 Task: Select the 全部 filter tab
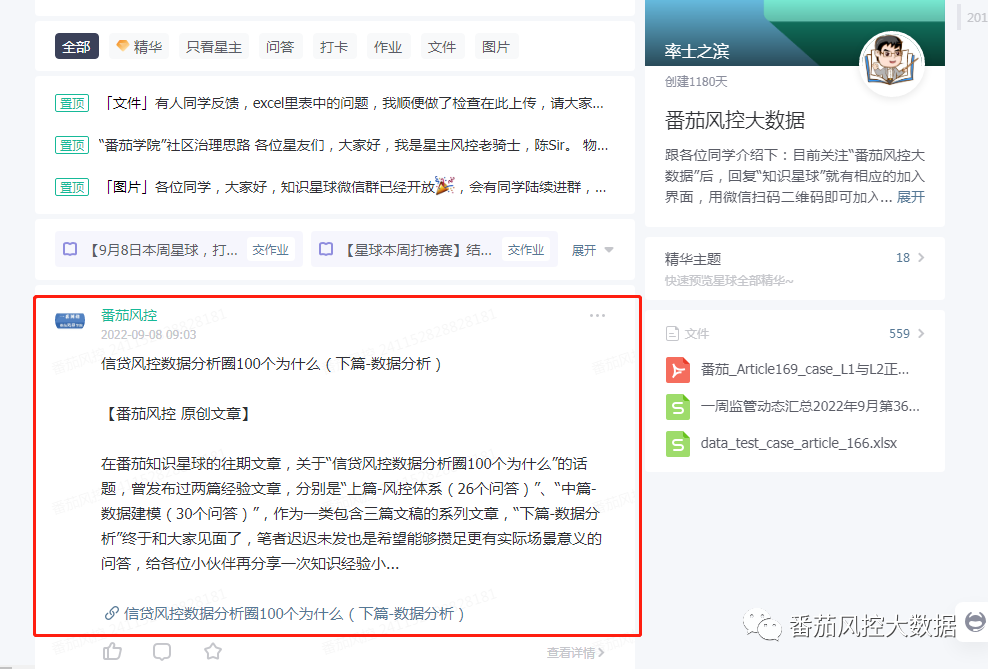click(77, 46)
